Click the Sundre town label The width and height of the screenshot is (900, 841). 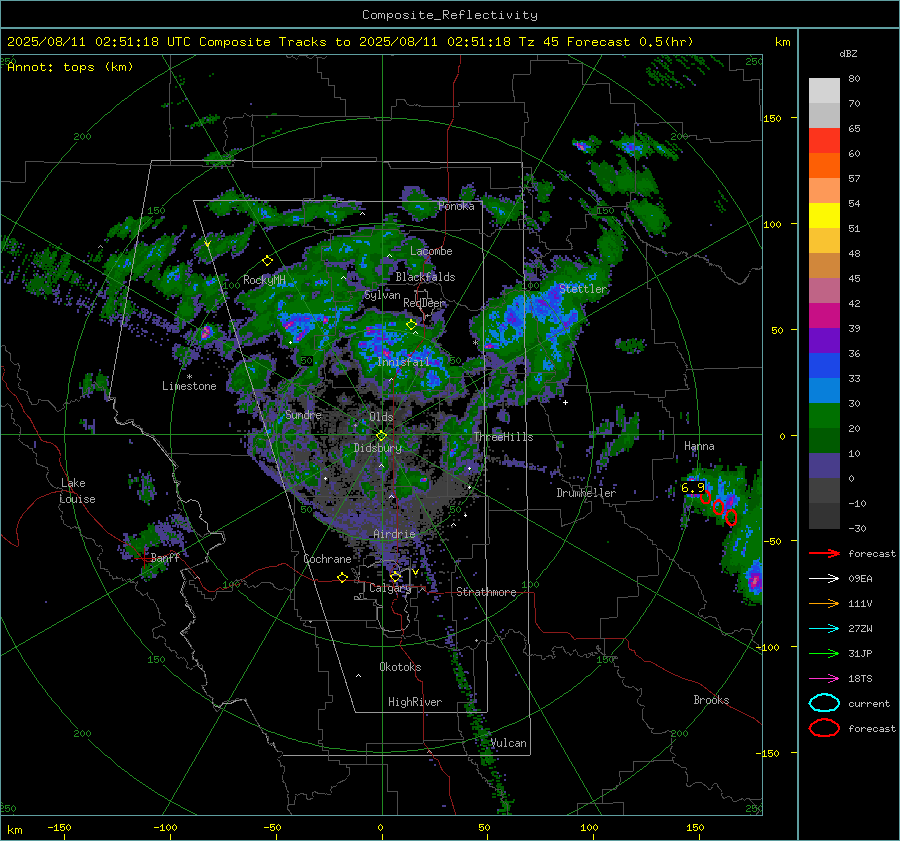pos(303,414)
